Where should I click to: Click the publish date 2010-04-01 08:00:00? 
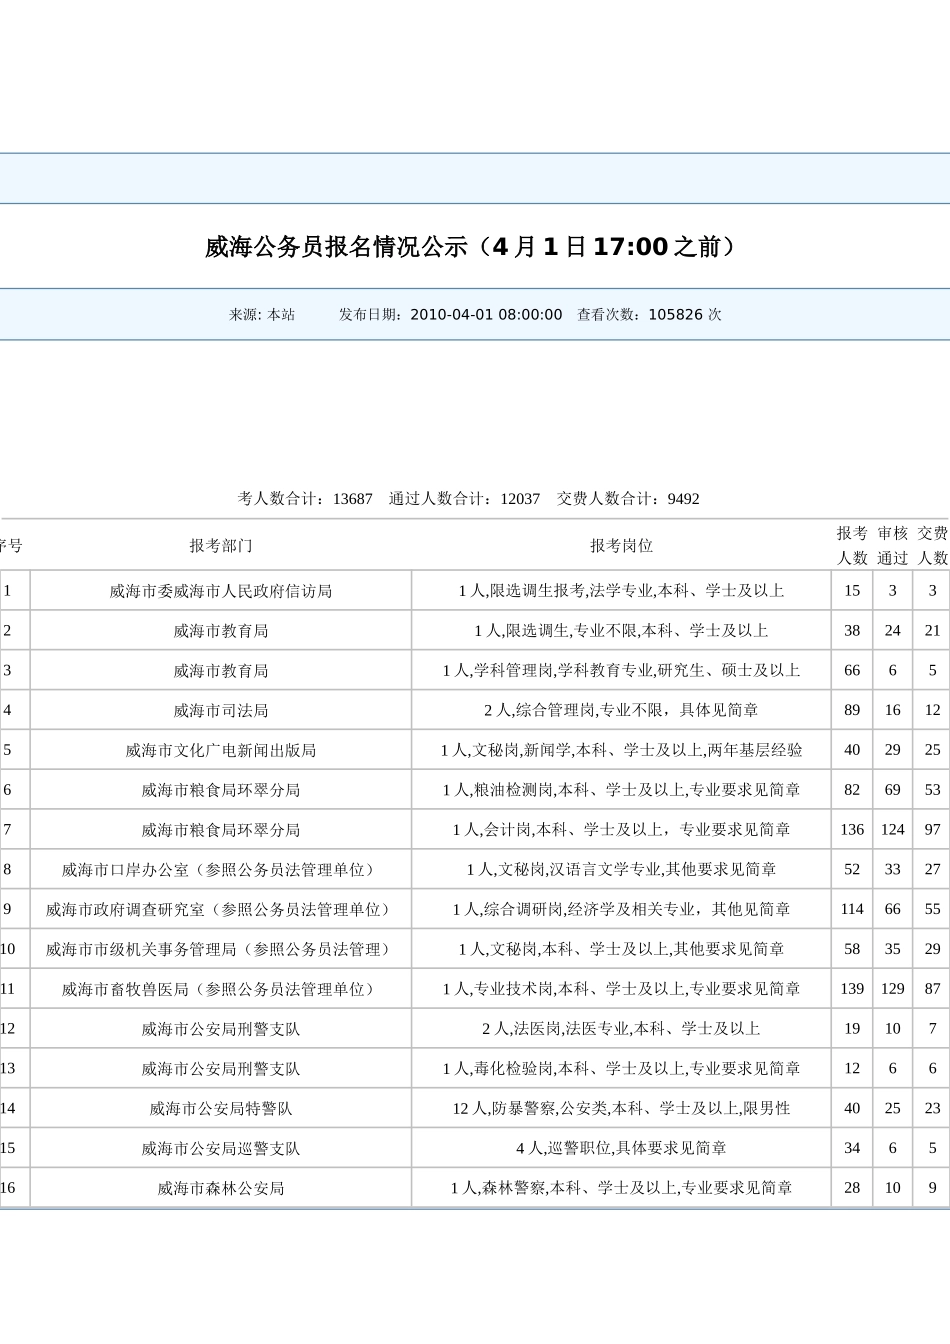point(486,314)
